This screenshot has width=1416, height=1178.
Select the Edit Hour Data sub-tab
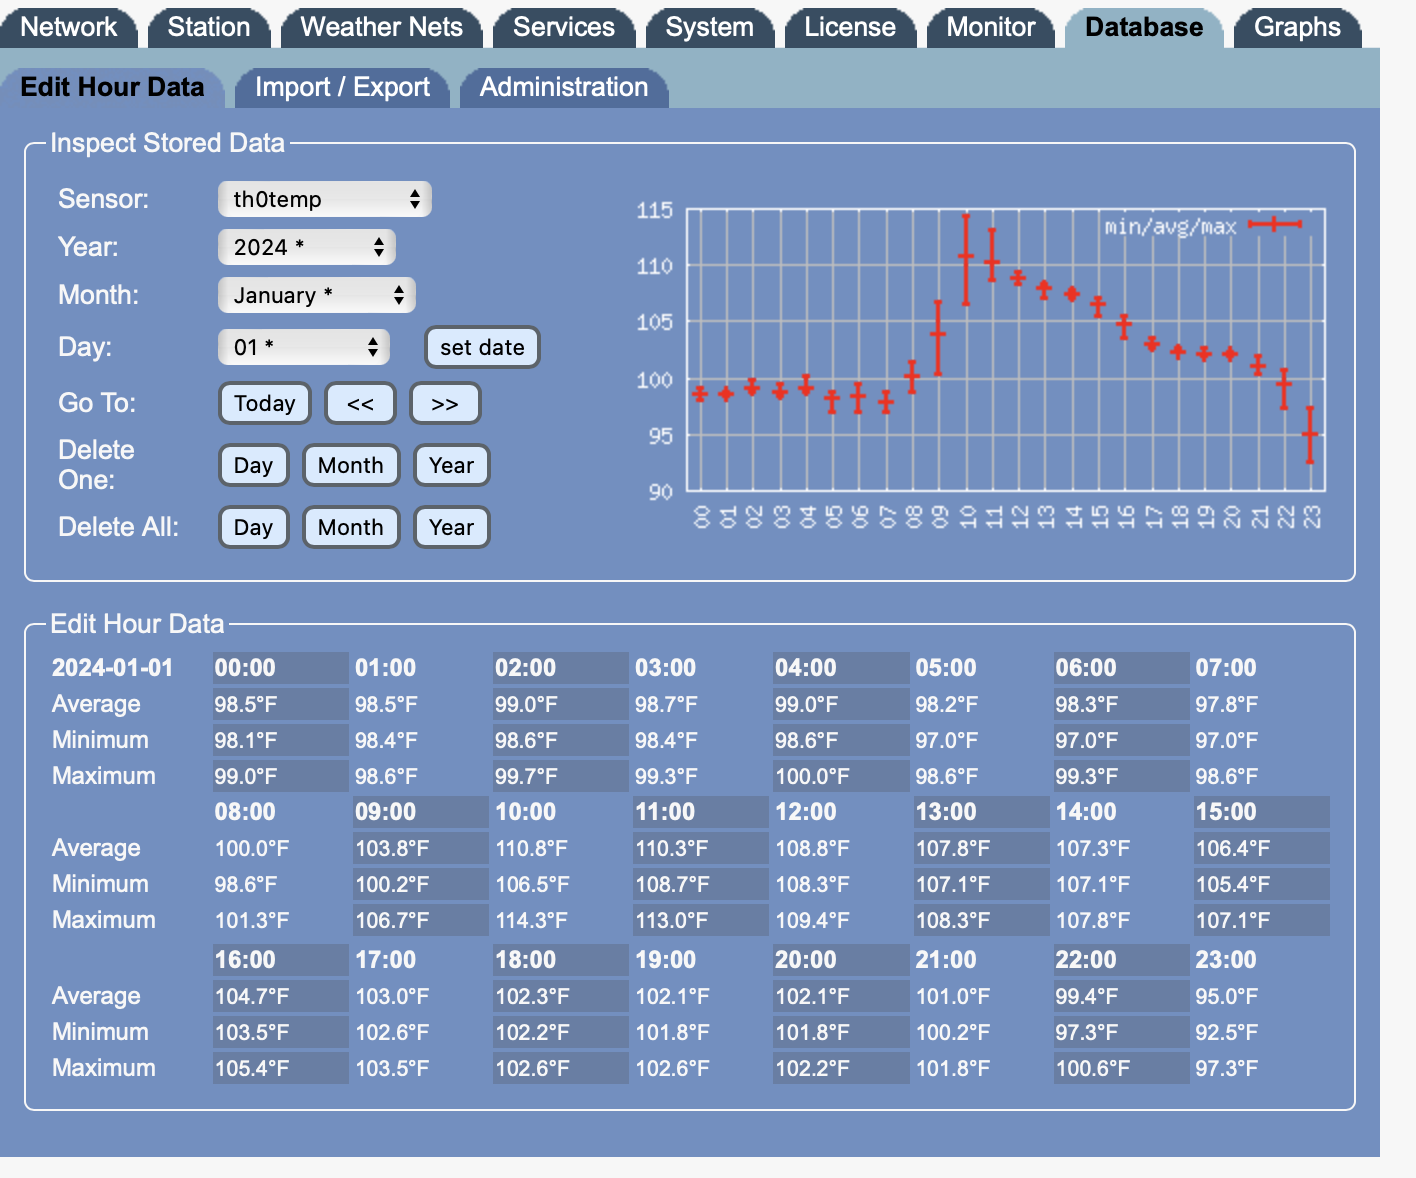pos(112,87)
